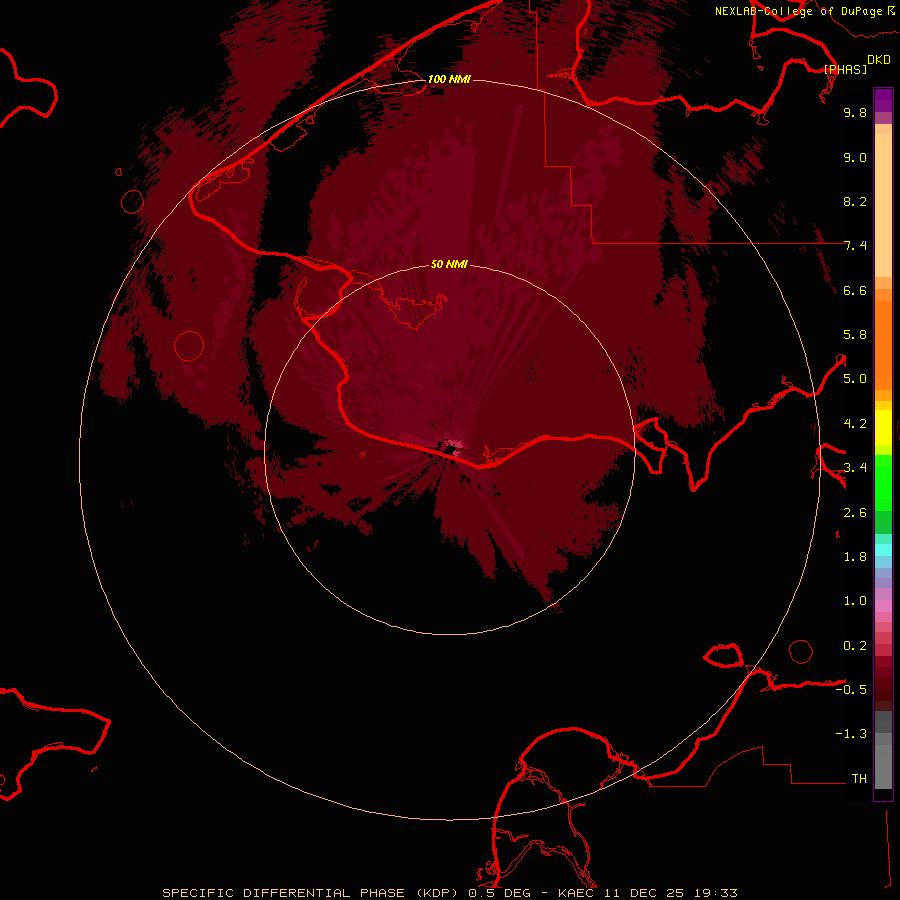The width and height of the screenshot is (900, 900).
Task: Select the 0.2 scale label
Action: pos(855,646)
